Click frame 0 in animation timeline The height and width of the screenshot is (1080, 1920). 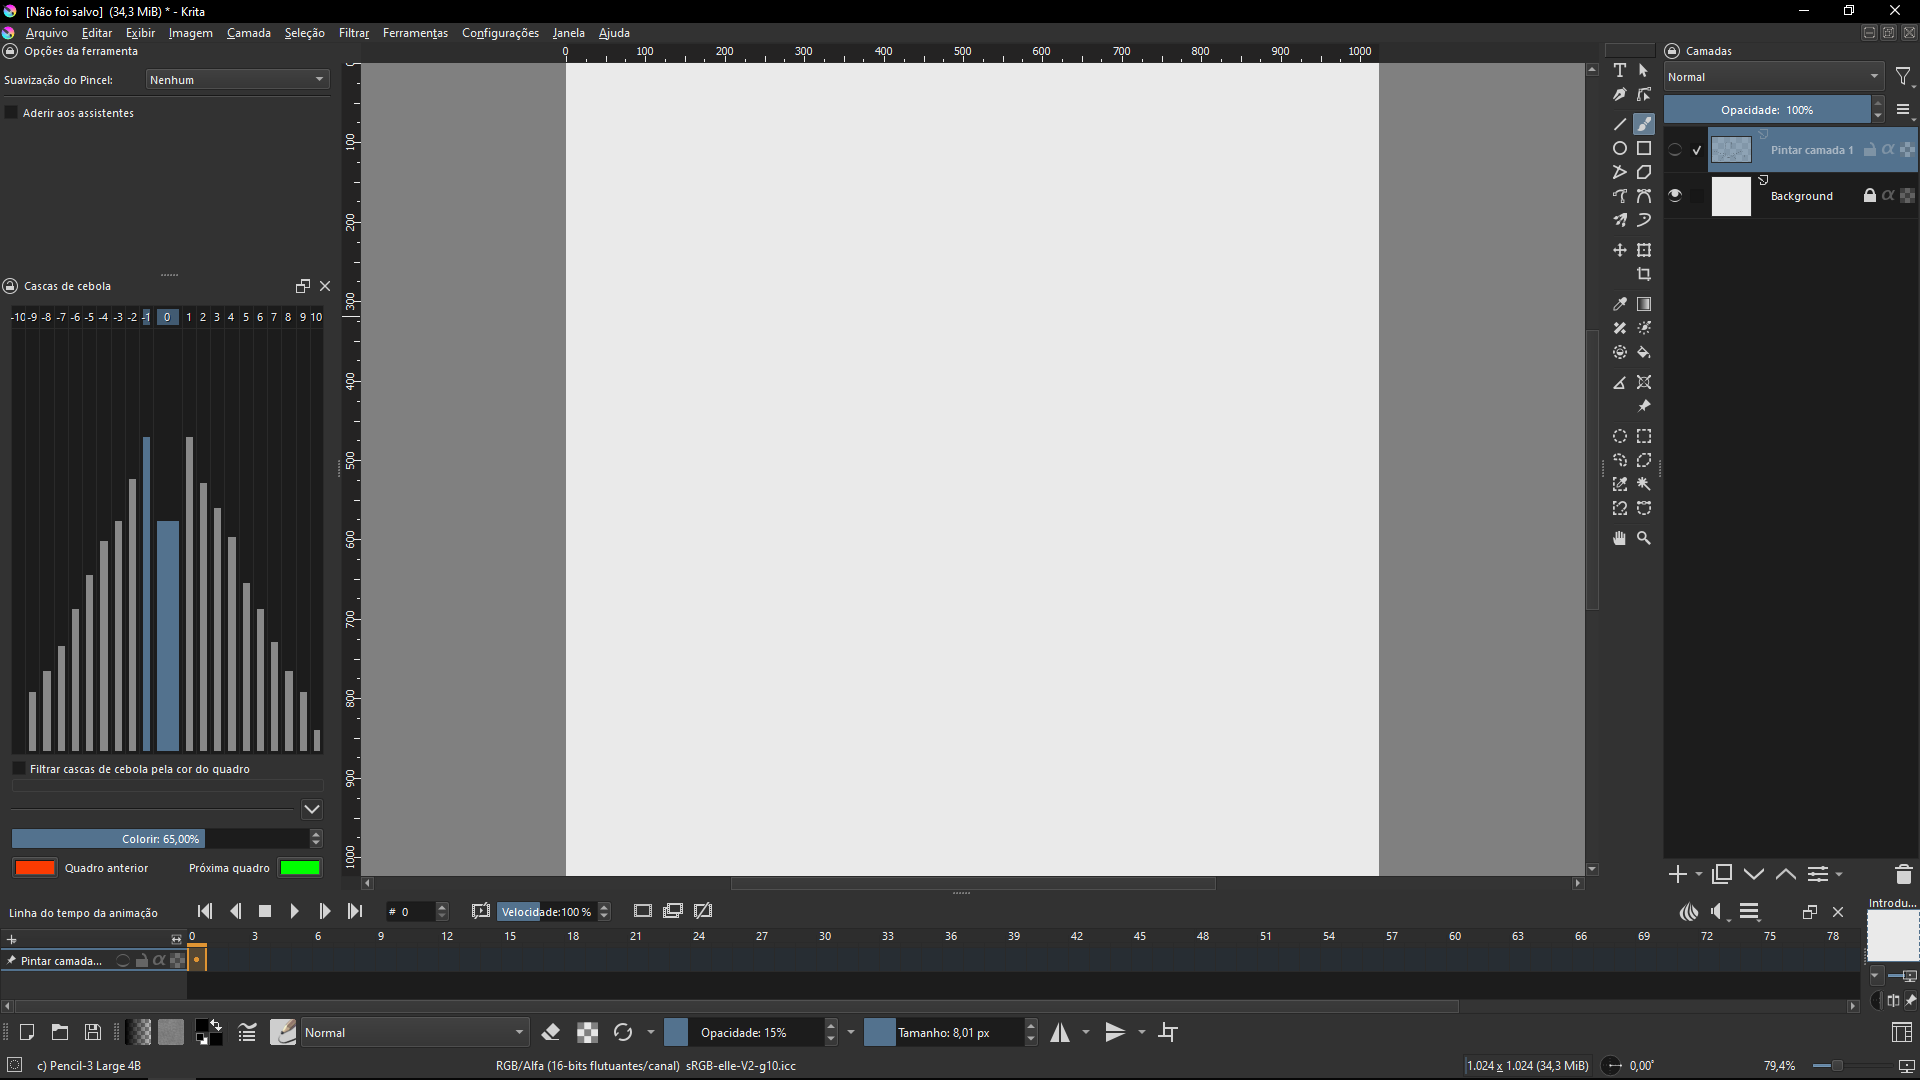pyautogui.click(x=197, y=960)
